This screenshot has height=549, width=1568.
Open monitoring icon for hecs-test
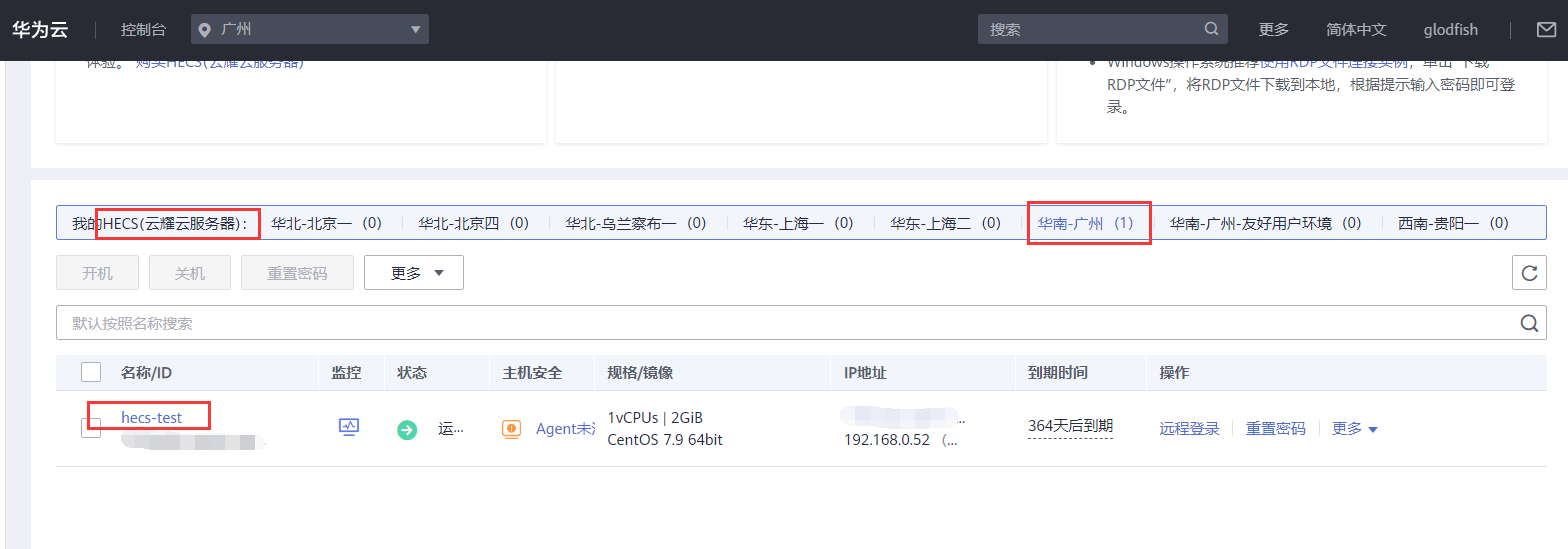pos(348,427)
